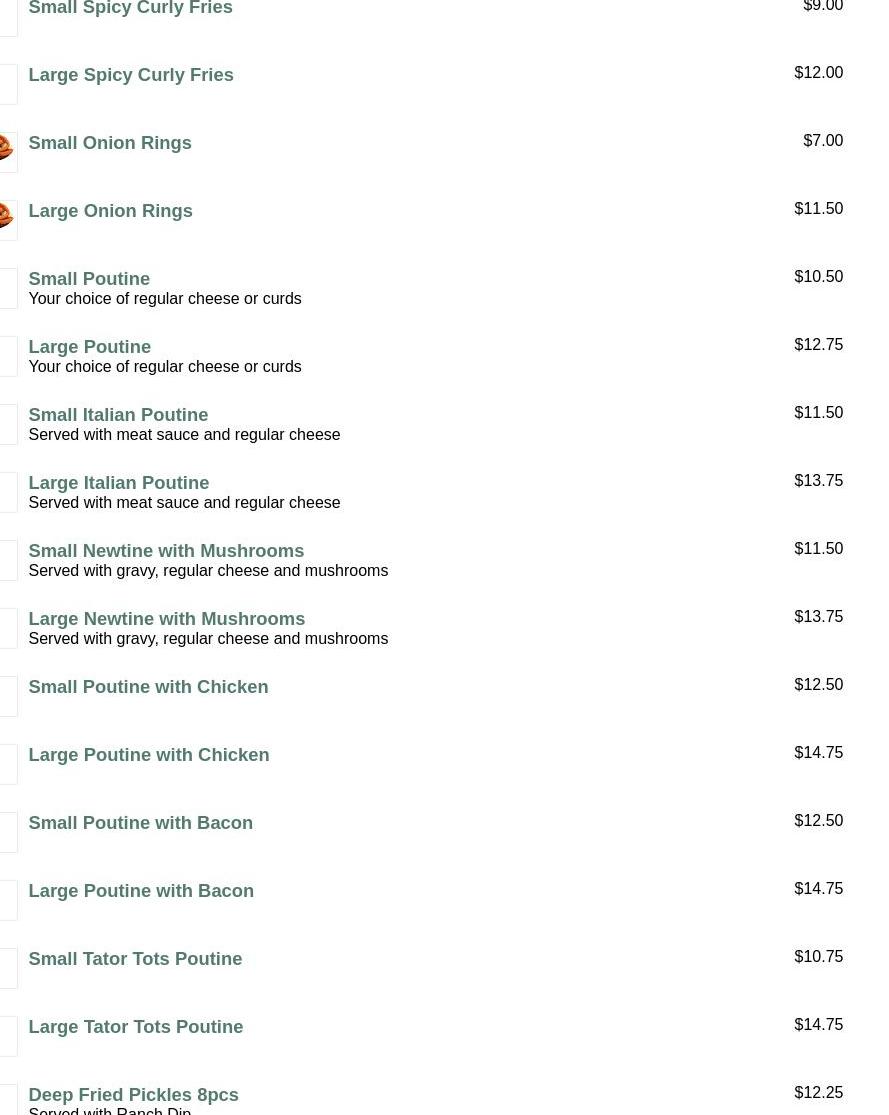Select the Small Spicy Curly Fries item
This screenshot has height=1115, width=889.
coord(130,8)
